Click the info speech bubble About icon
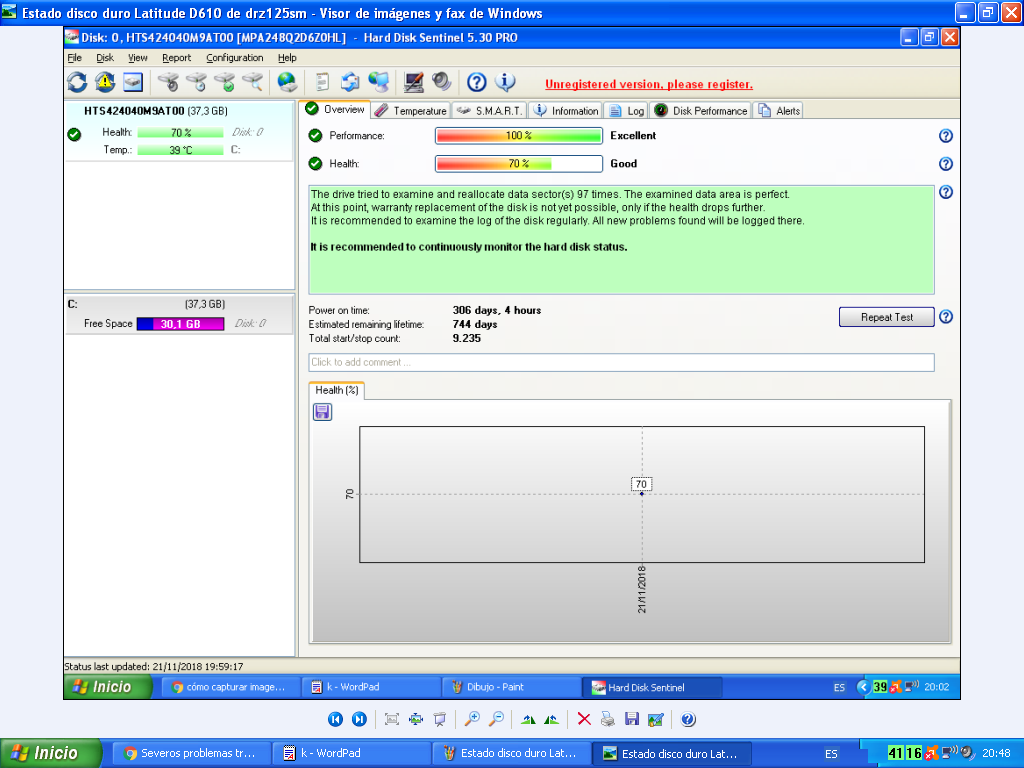The image size is (1024, 768). click(x=505, y=82)
